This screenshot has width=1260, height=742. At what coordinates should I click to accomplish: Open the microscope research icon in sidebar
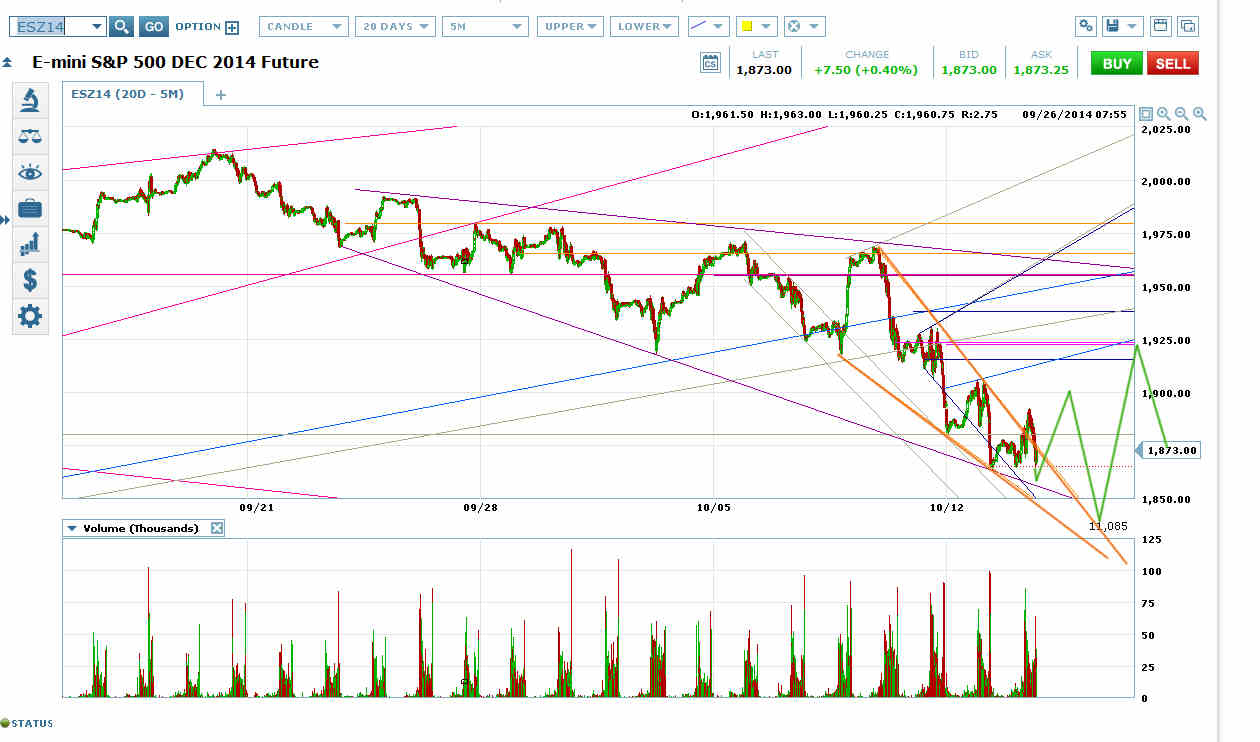(x=30, y=100)
